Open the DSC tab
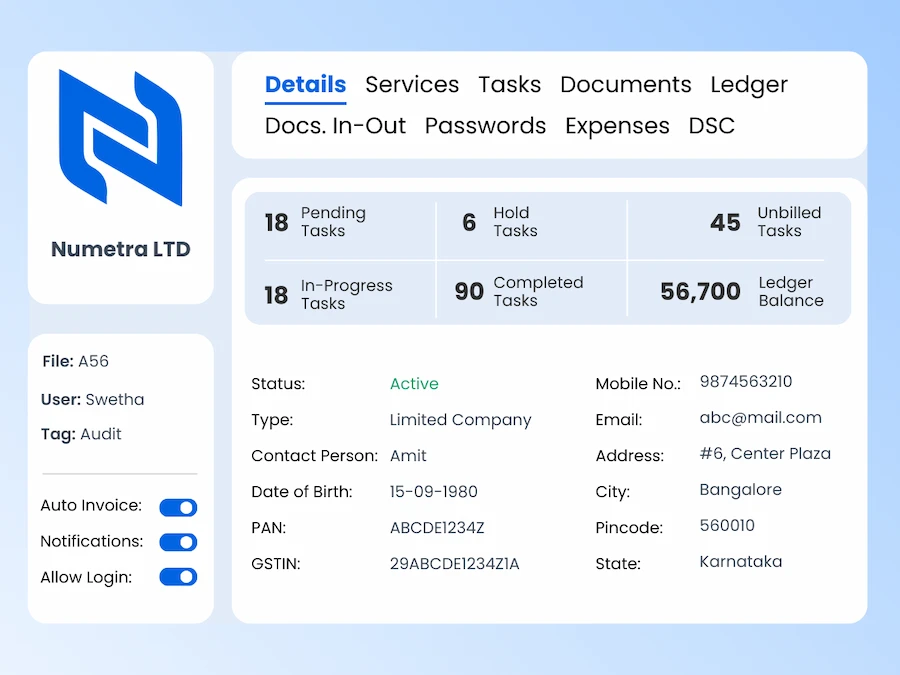900x675 pixels. coord(711,126)
